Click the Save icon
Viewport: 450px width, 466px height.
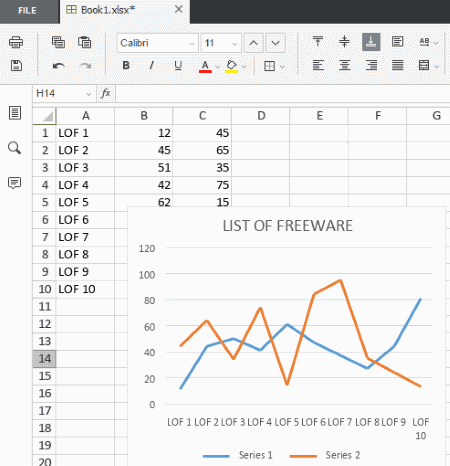[x=16, y=65]
